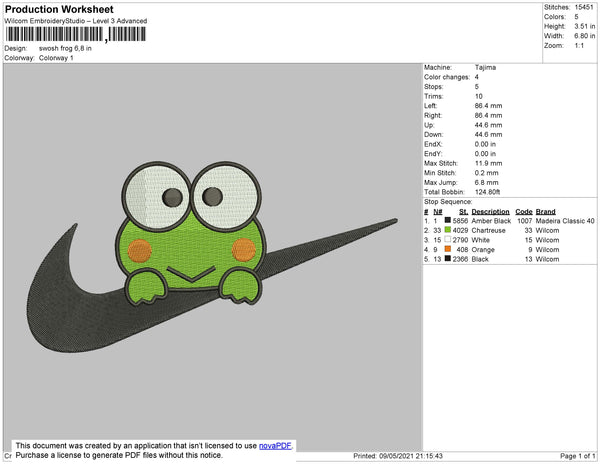The height and width of the screenshot is (464, 600).
Task: Click the Code column header
Action: [x=524, y=212]
